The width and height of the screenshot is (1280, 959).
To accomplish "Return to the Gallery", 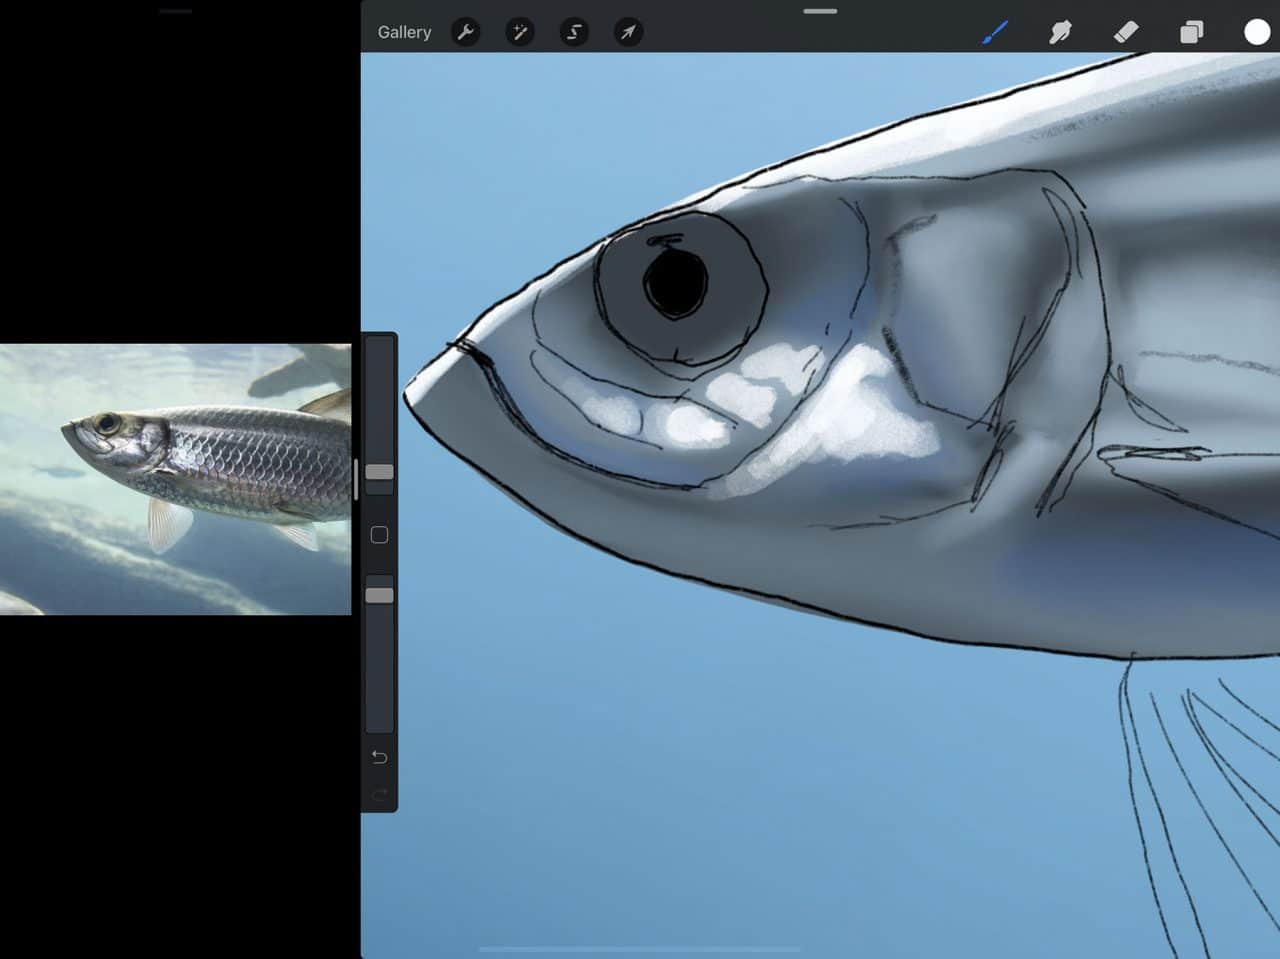I will click(x=403, y=31).
